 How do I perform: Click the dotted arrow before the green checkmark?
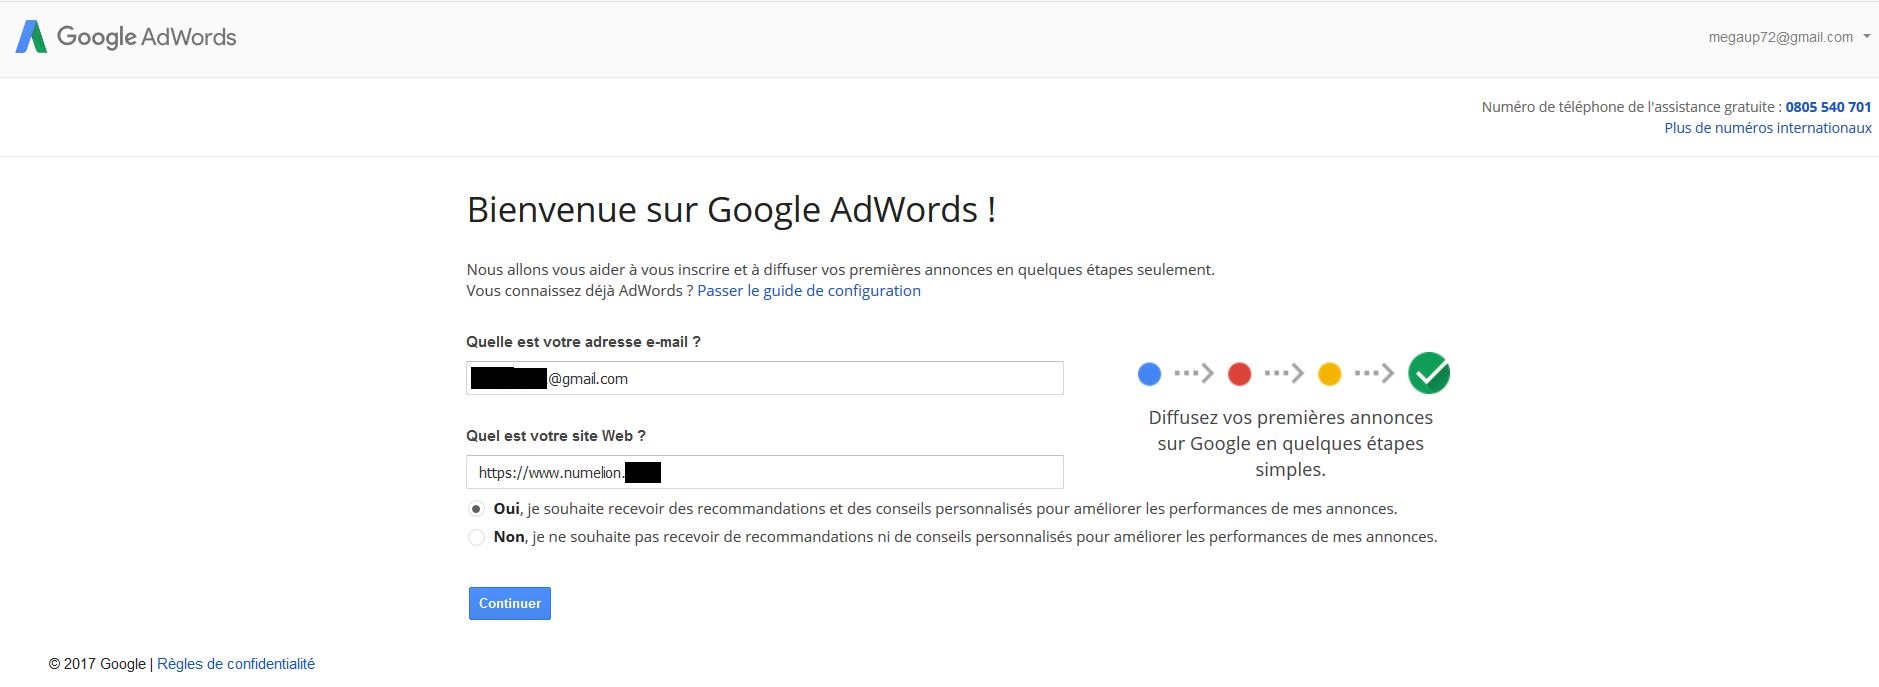coord(1374,374)
